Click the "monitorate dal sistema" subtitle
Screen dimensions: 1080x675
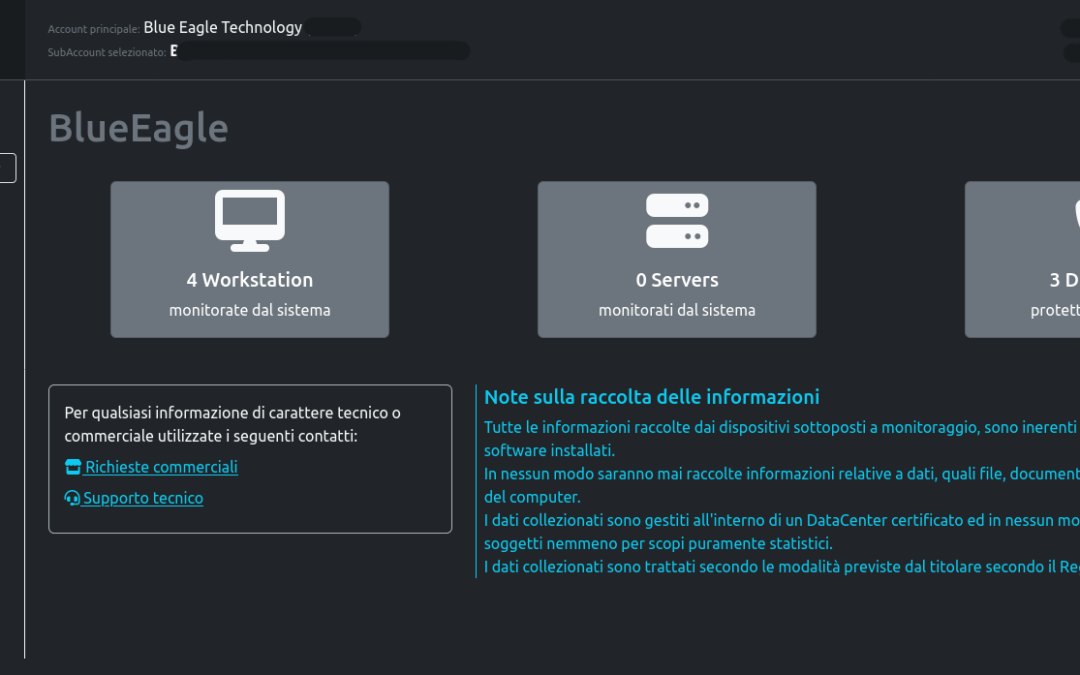tap(250, 310)
